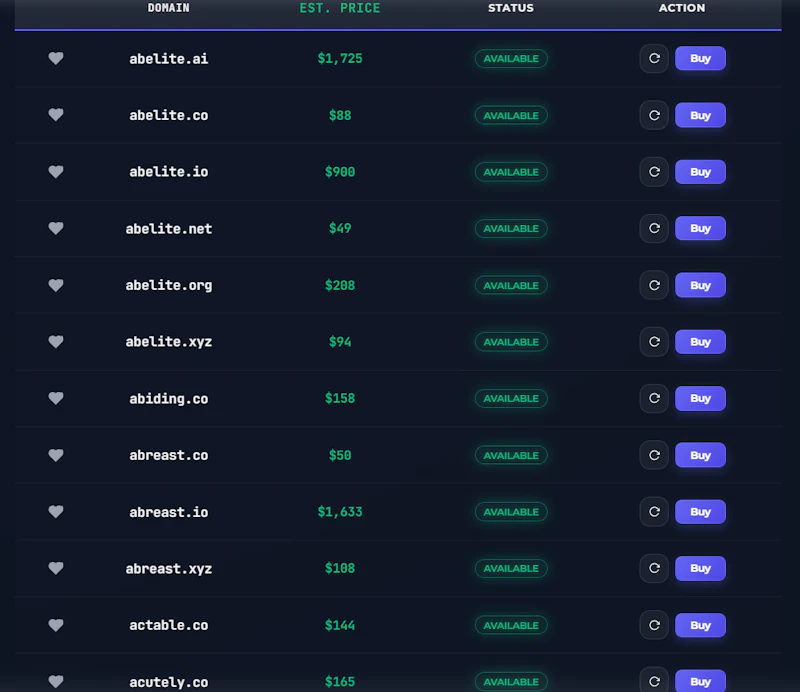Viewport: 800px width, 692px height.
Task: Click the abelite.org domain text
Action: pos(168,285)
